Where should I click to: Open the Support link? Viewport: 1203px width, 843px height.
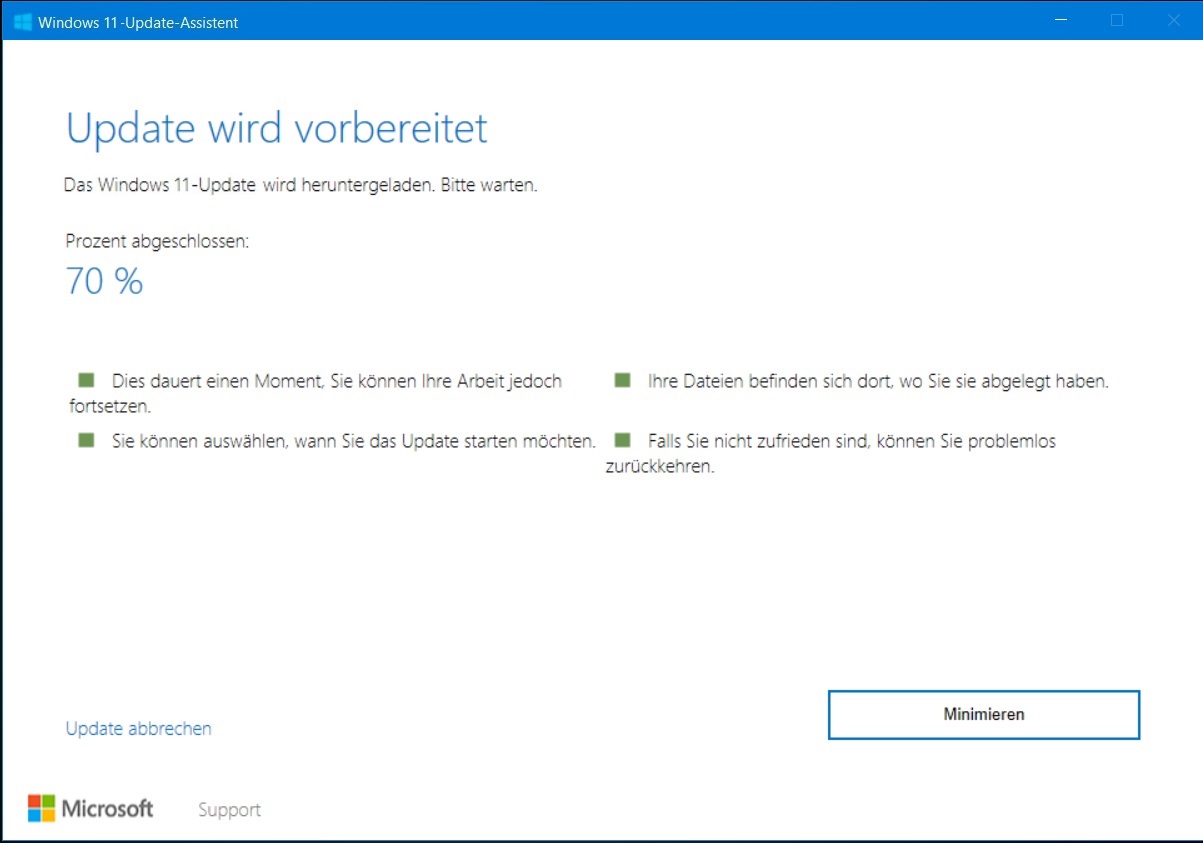tap(229, 810)
